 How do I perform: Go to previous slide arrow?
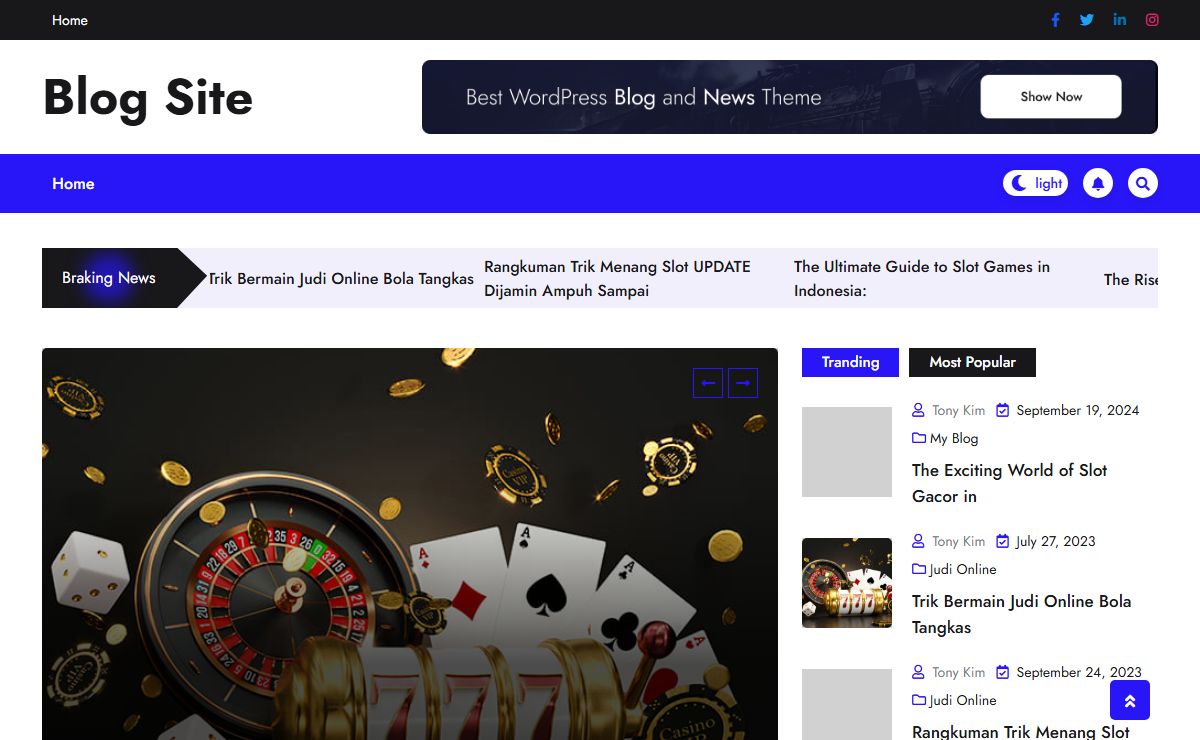(x=708, y=383)
